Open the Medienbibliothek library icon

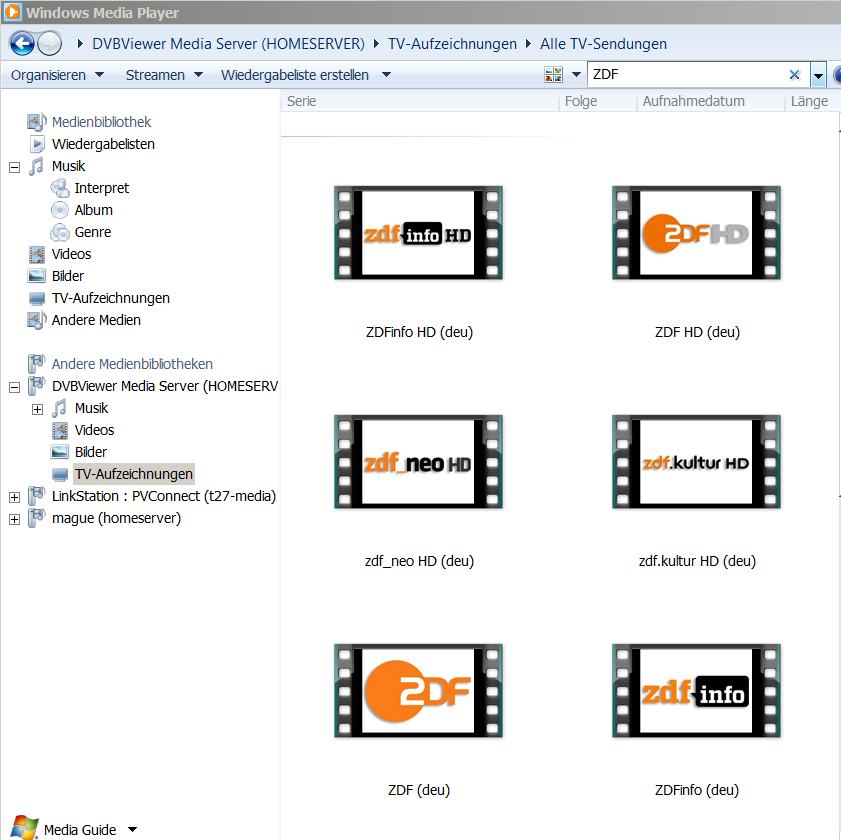point(37,122)
